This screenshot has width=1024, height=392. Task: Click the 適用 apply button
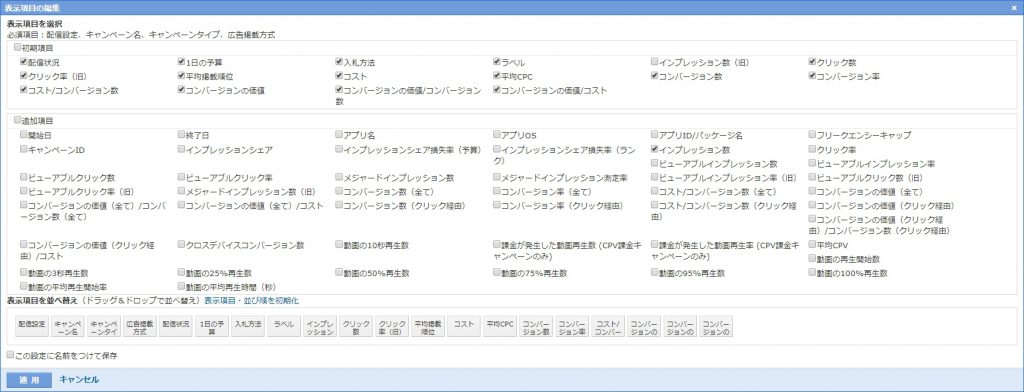pos(29,380)
